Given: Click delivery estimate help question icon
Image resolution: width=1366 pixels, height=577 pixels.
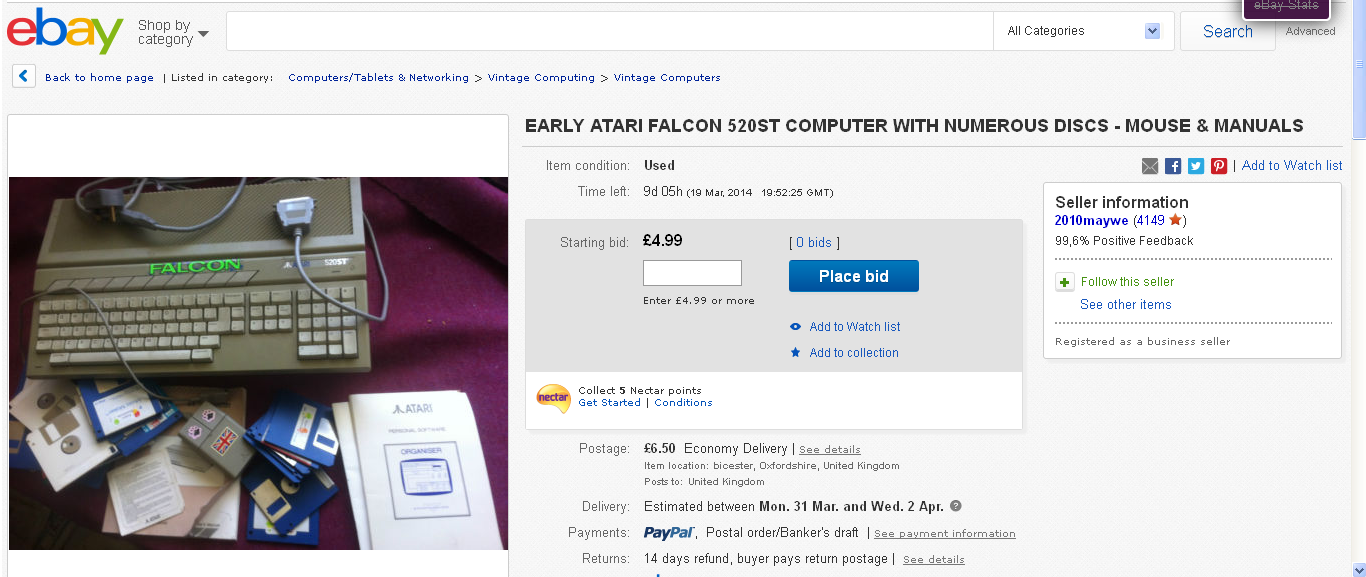Looking at the screenshot, I should [956, 506].
